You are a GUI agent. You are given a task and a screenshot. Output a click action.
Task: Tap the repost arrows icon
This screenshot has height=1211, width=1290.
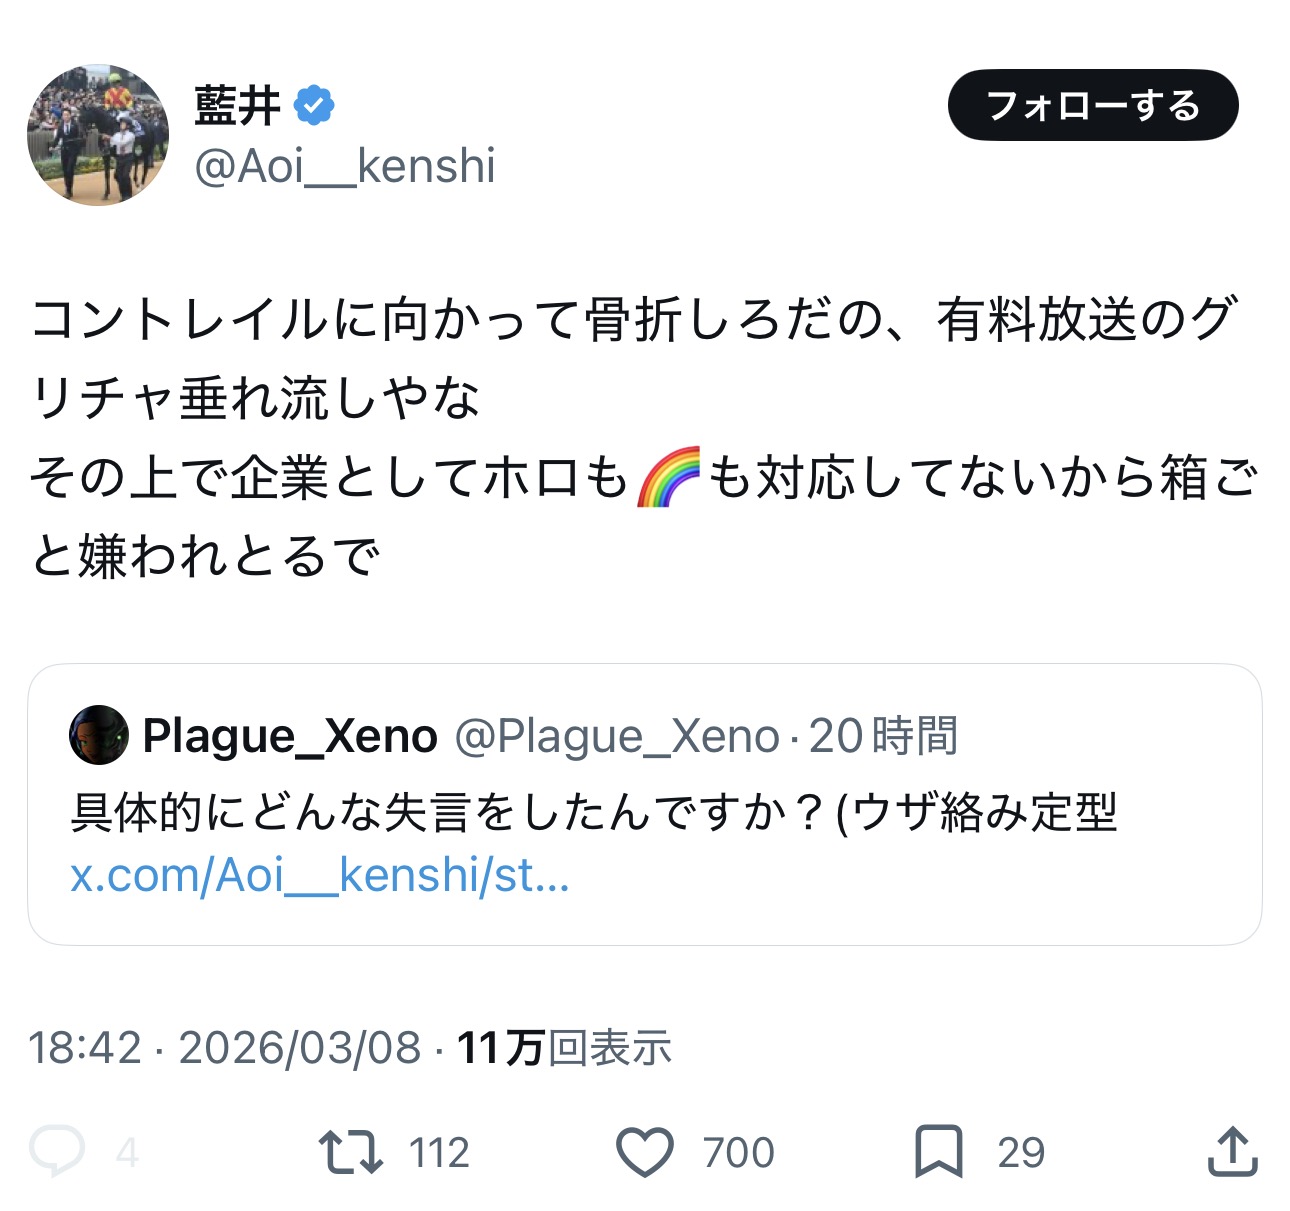[350, 1151]
